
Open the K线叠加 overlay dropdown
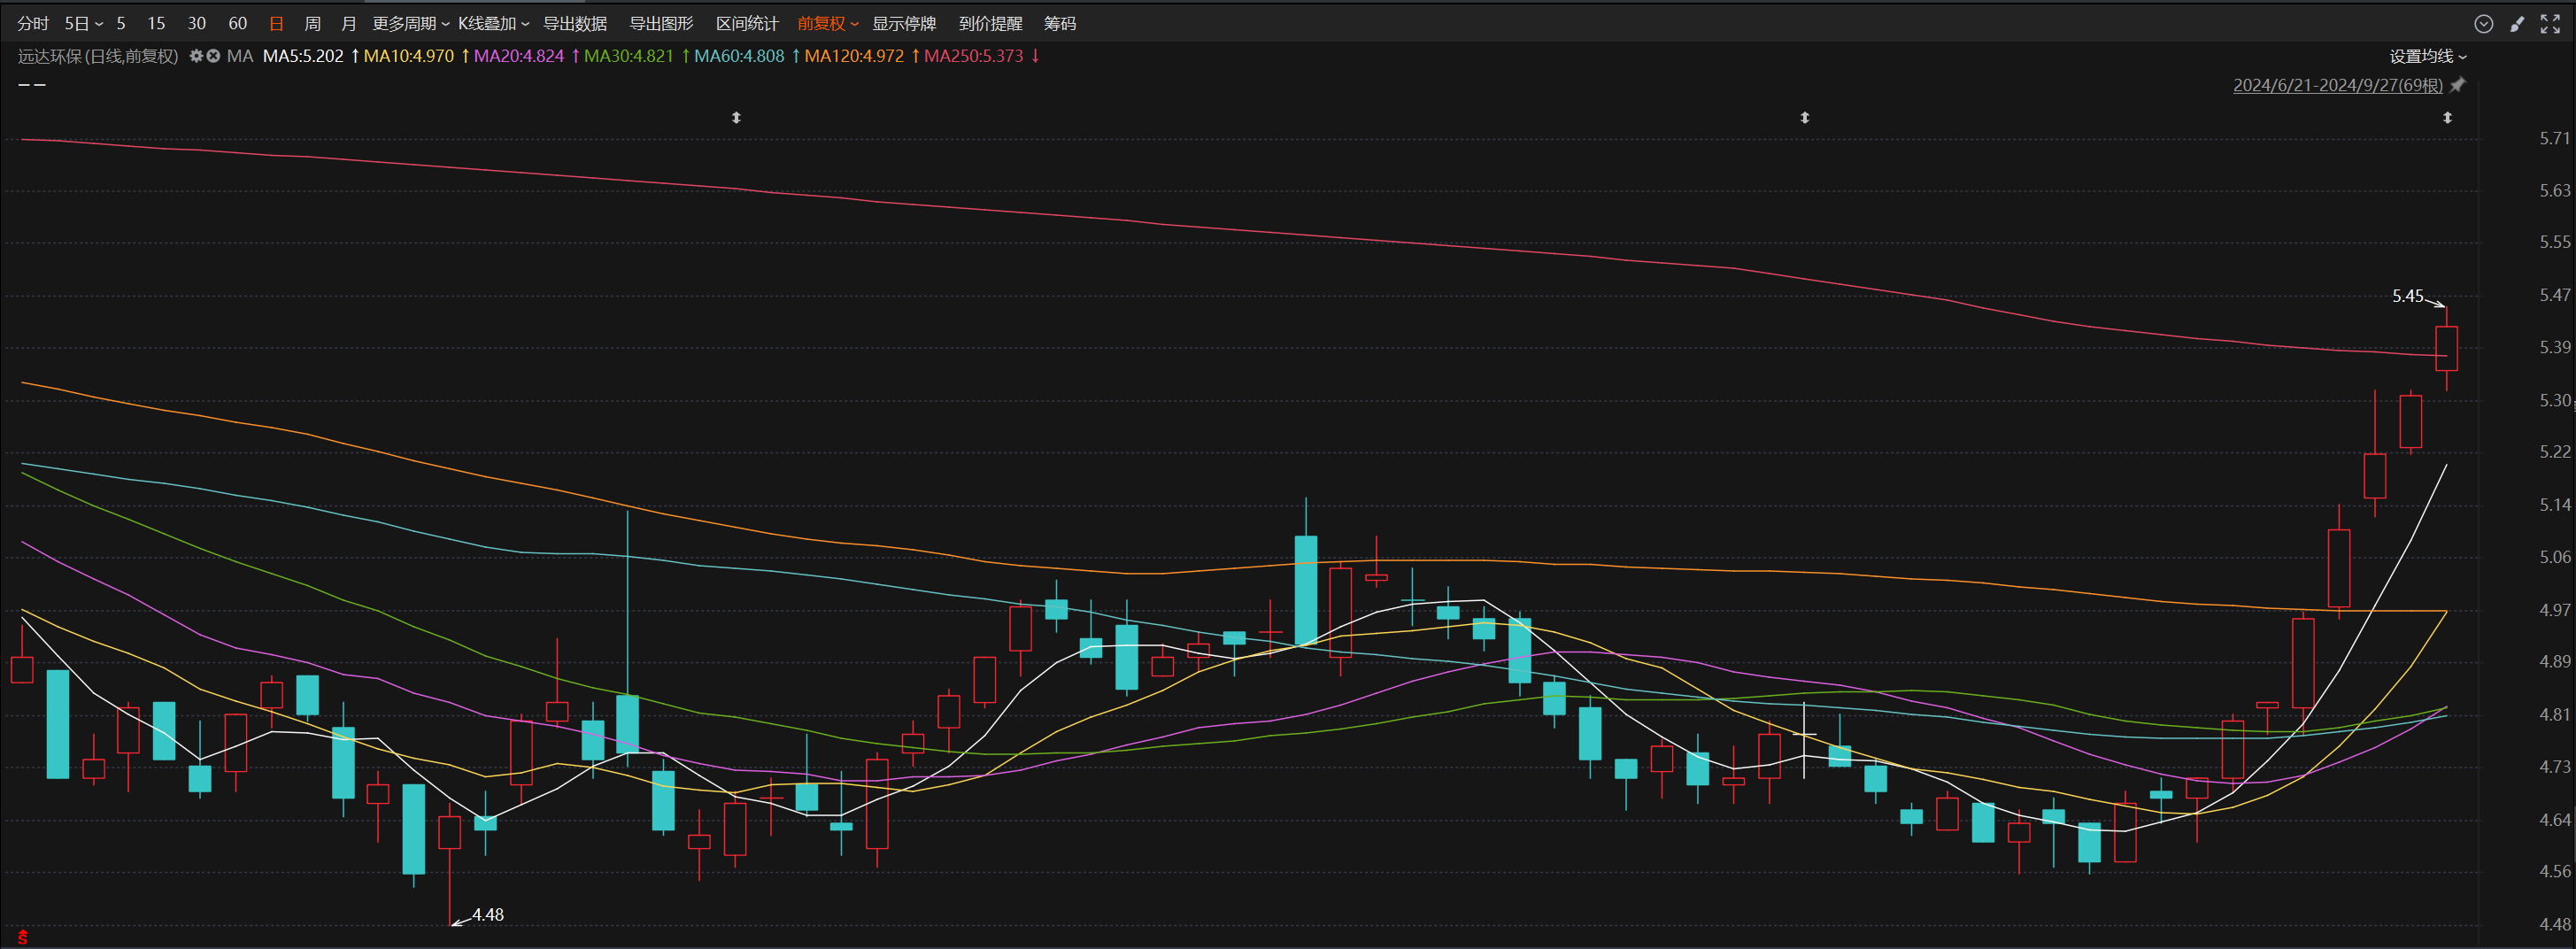pos(493,24)
